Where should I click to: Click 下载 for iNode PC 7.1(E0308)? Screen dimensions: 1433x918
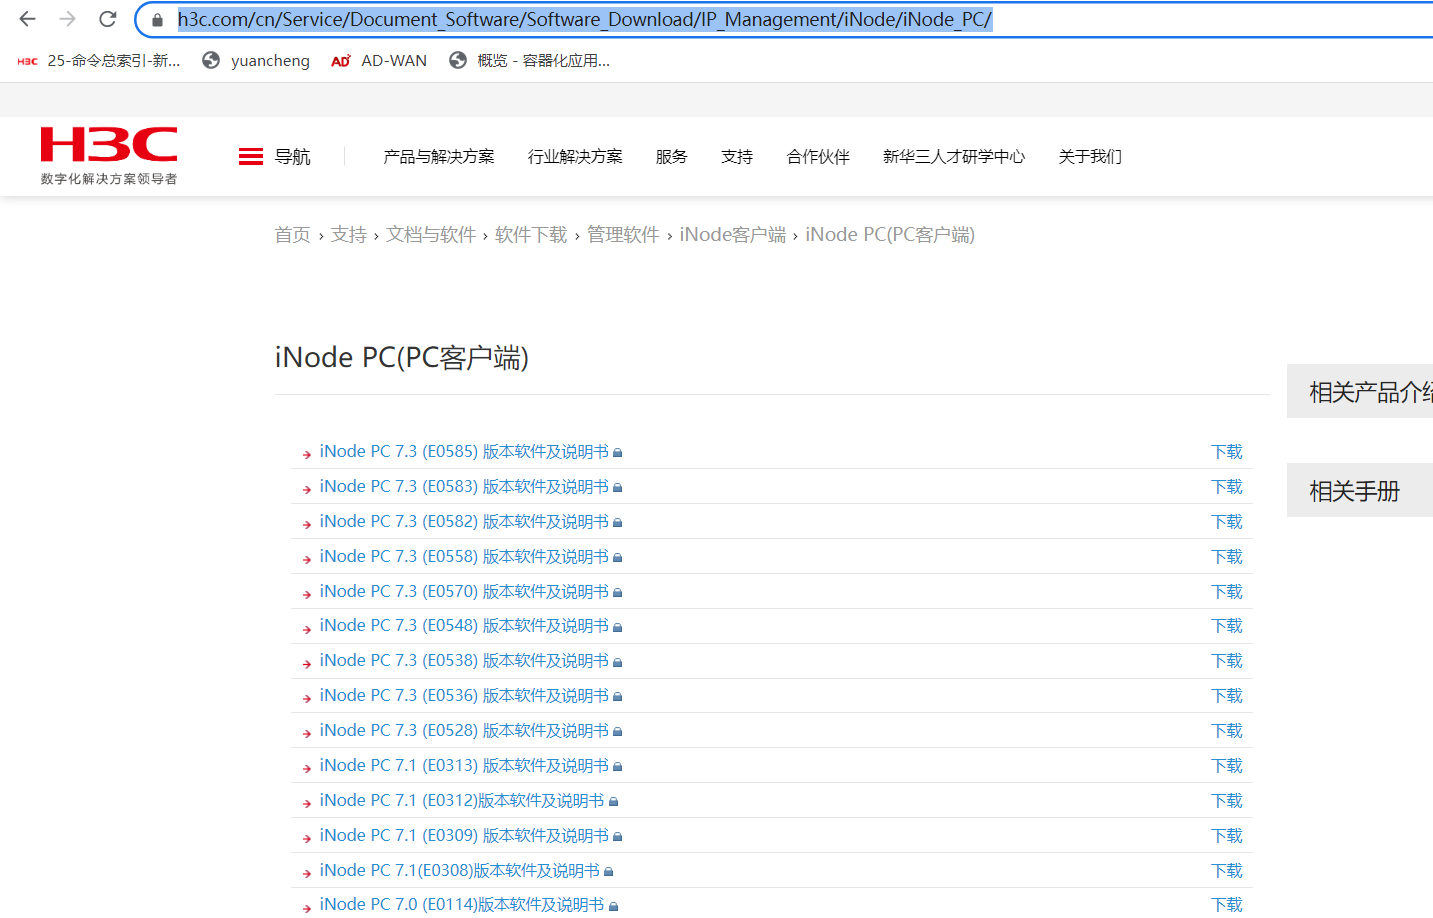click(x=1227, y=871)
